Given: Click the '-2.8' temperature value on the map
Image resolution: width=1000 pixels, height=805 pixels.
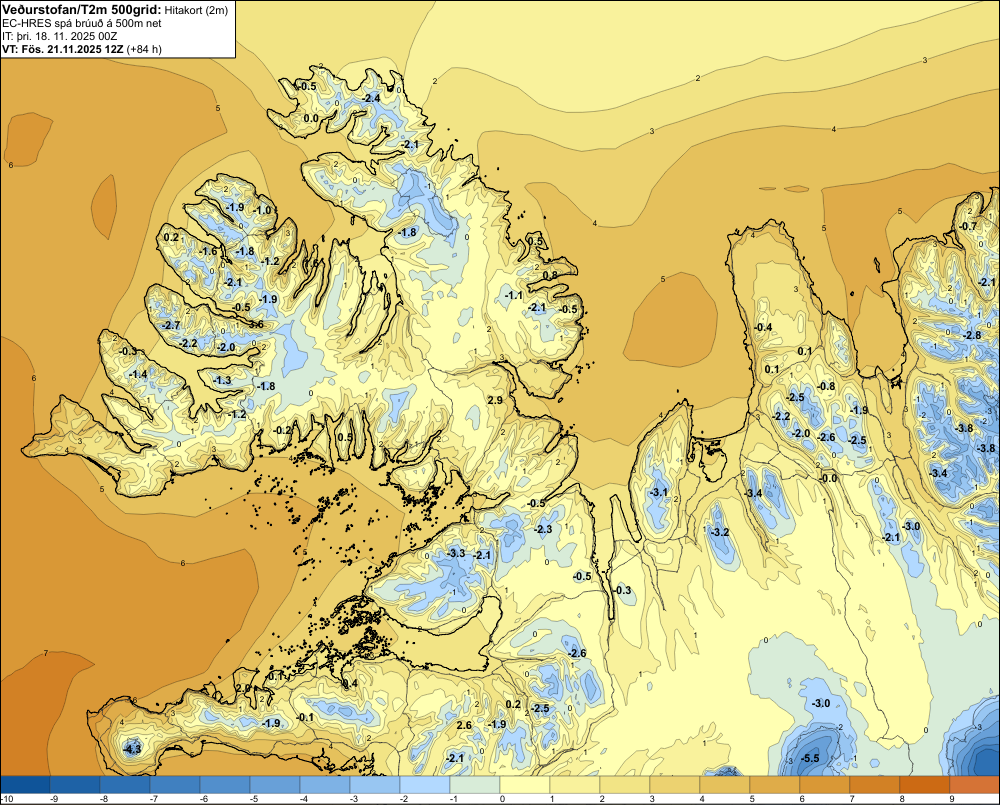Looking at the screenshot, I should 973,335.
